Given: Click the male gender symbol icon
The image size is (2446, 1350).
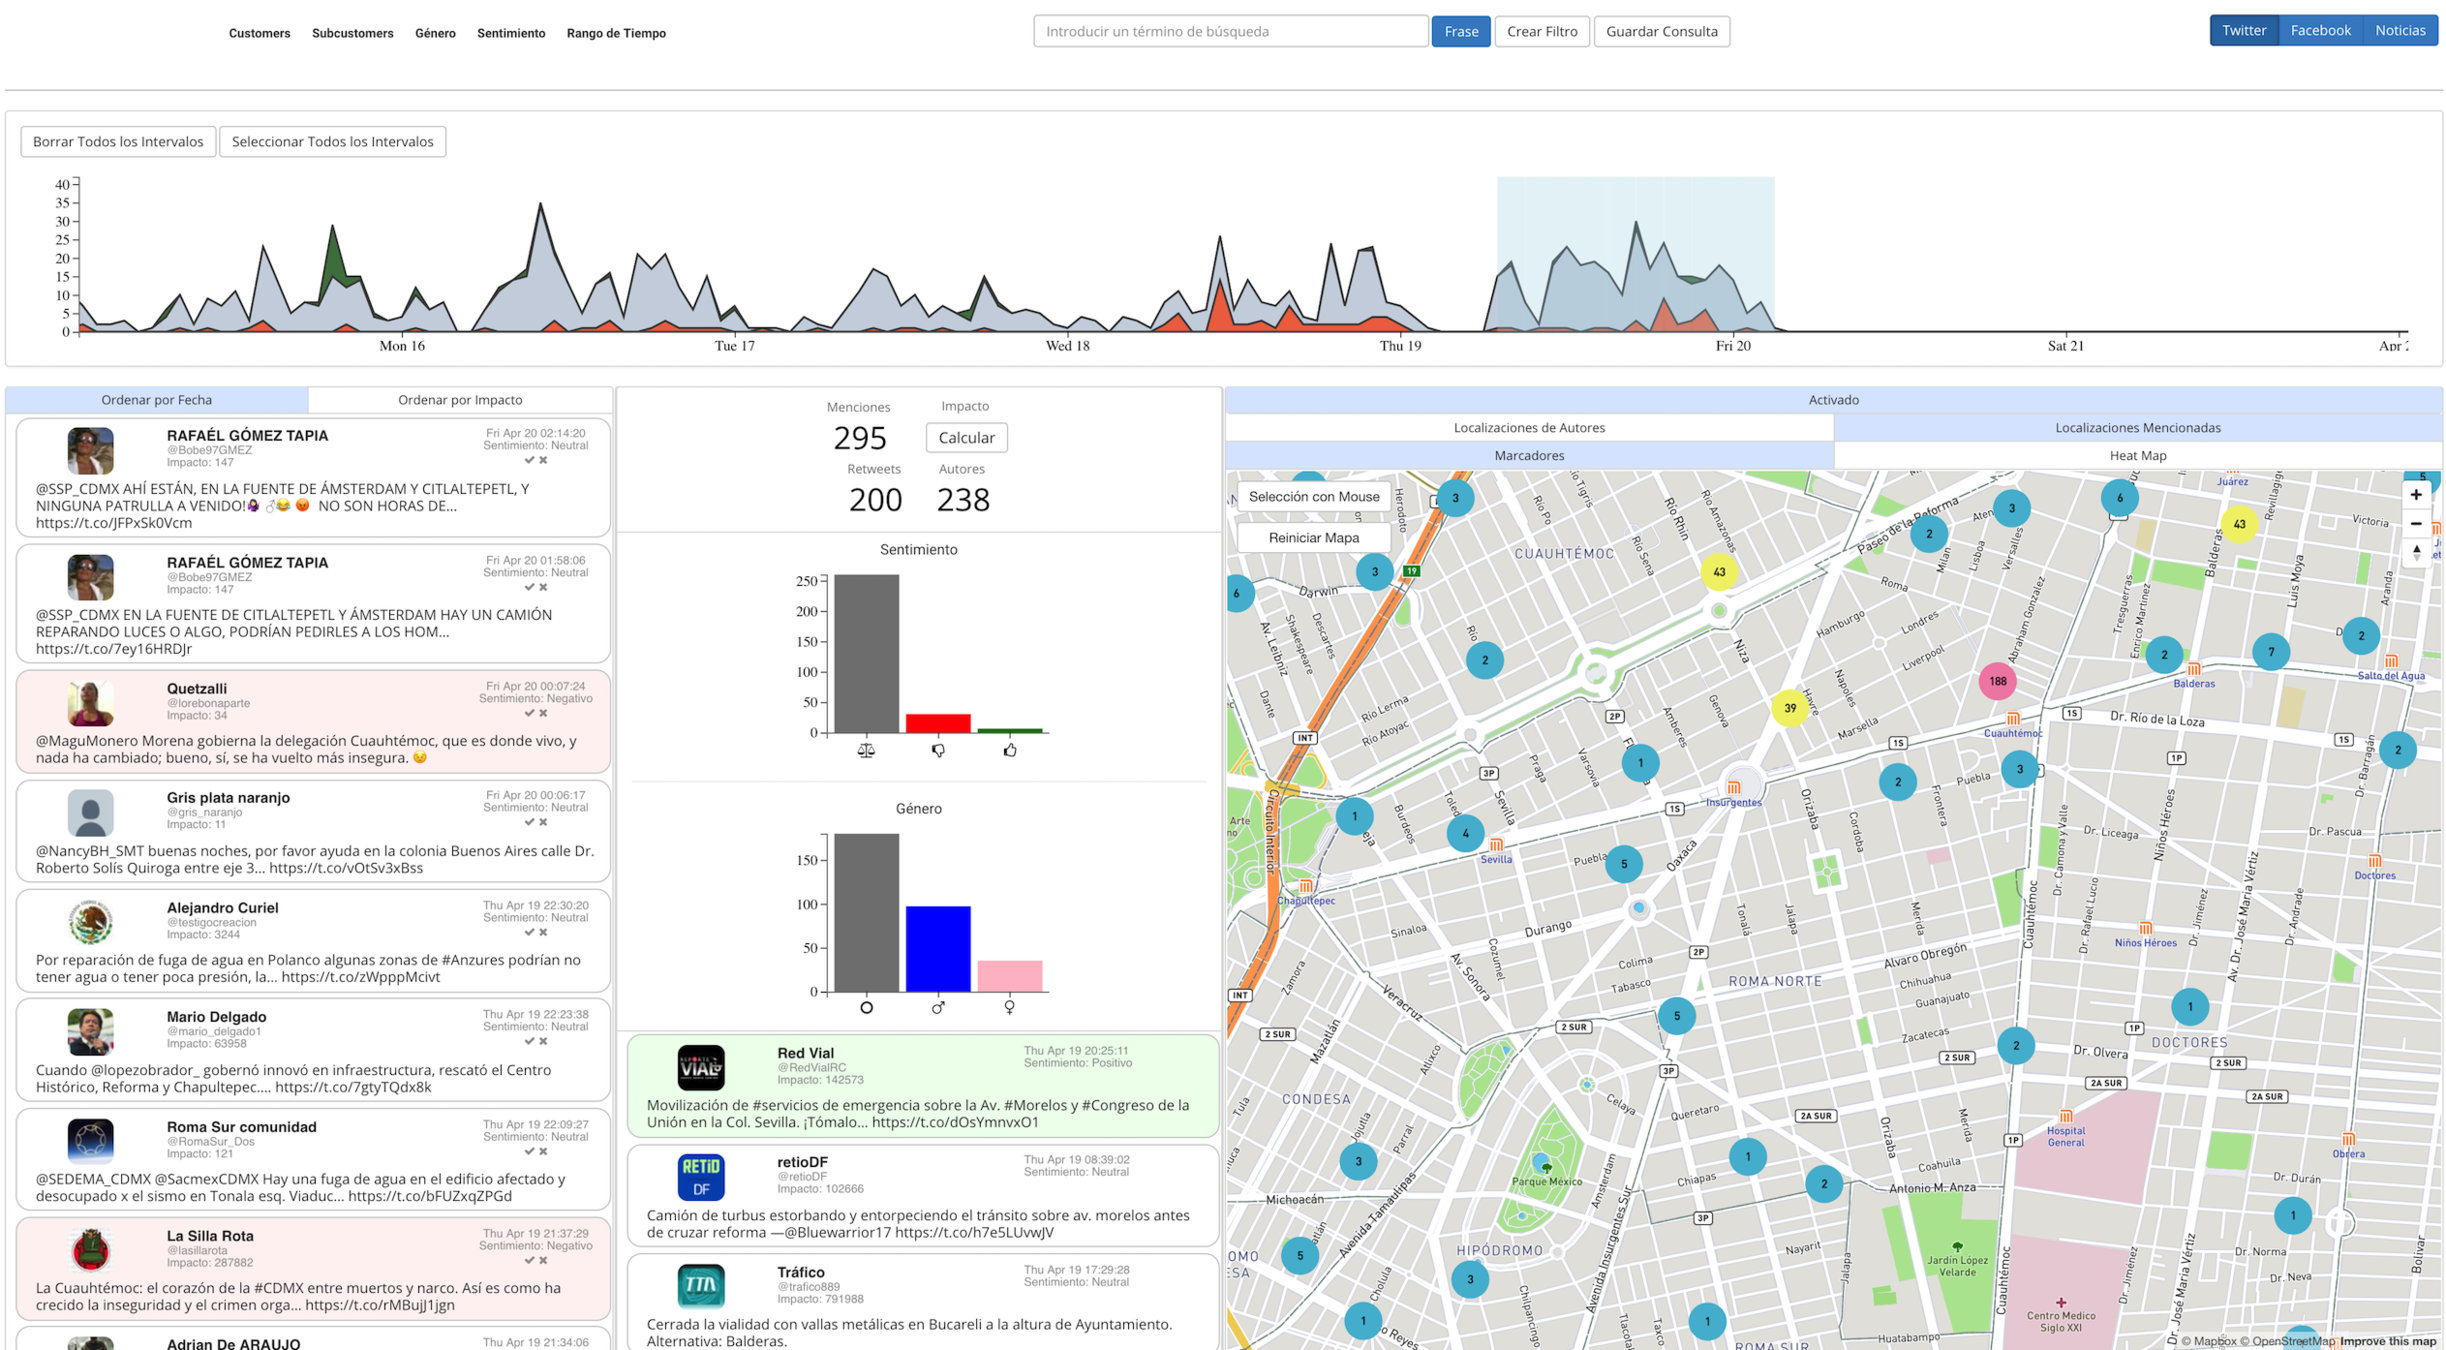Looking at the screenshot, I should click(x=938, y=1008).
